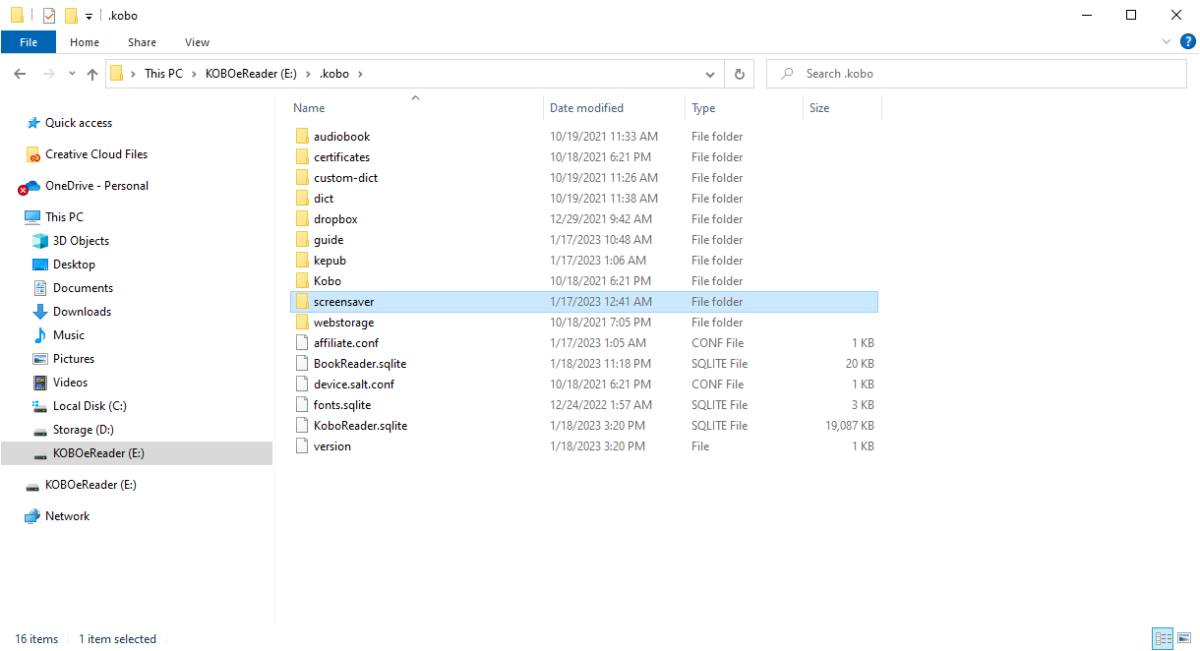Go up one folder level
This screenshot has height=651, width=1200.
(x=92, y=74)
